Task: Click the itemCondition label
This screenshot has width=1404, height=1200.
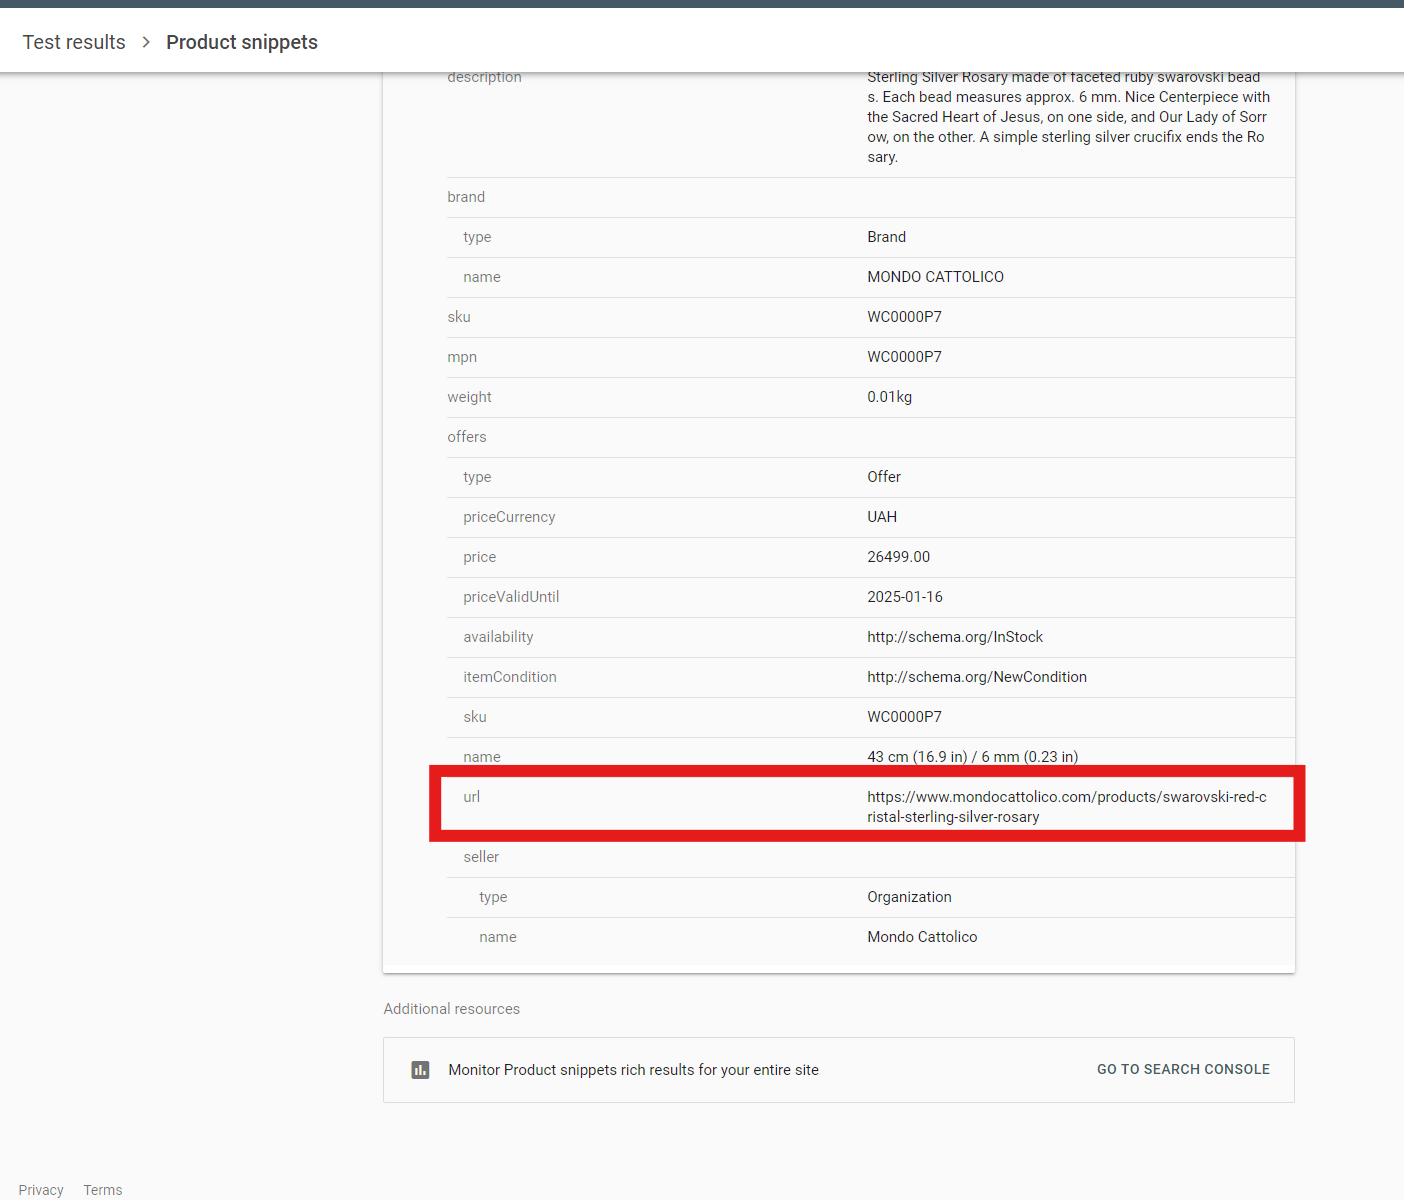Action: click(510, 677)
